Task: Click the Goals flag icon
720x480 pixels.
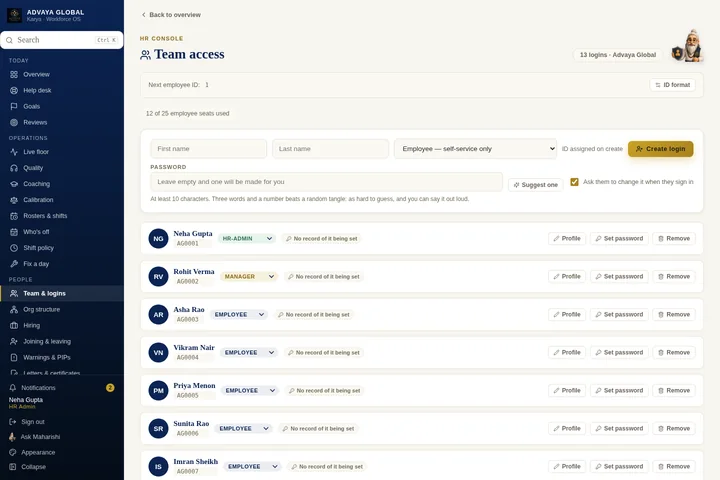Action: pyautogui.click(x=14, y=106)
